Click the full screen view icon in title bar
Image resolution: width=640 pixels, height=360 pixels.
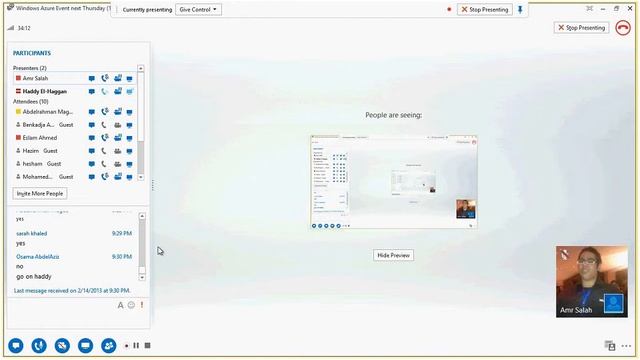click(589, 9)
